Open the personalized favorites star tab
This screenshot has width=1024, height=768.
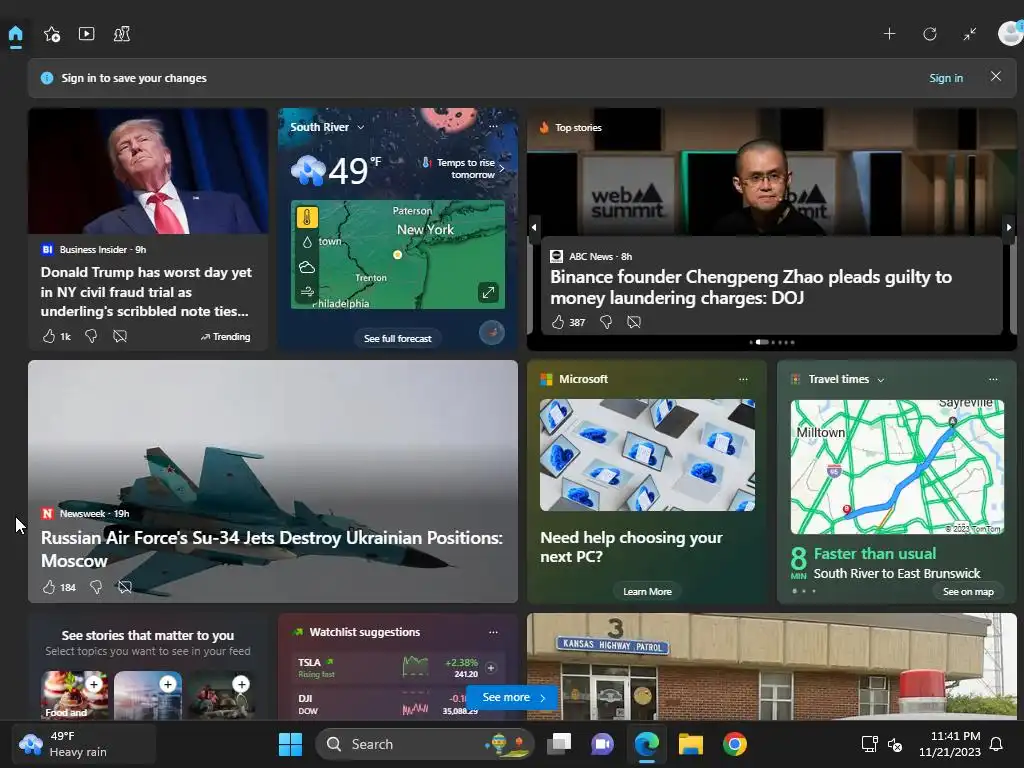coord(52,34)
